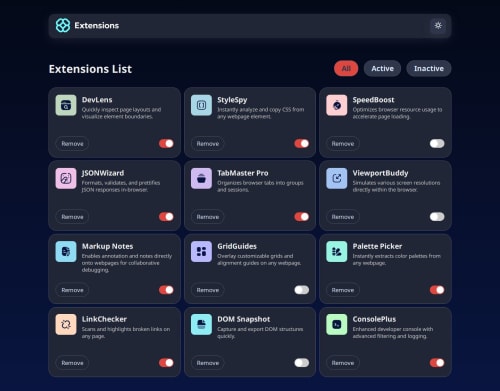Click the TabMaster Pro extension icon

point(201,178)
